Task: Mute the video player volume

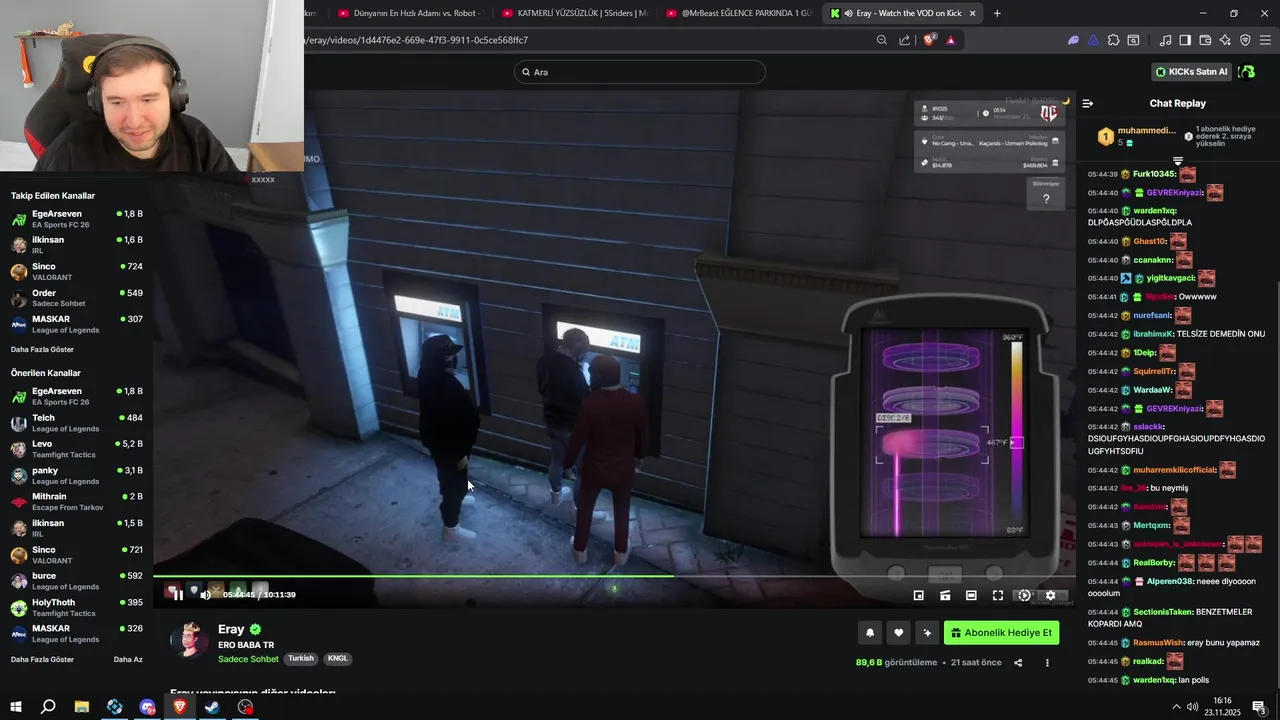Action: pyautogui.click(x=205, y=595)
